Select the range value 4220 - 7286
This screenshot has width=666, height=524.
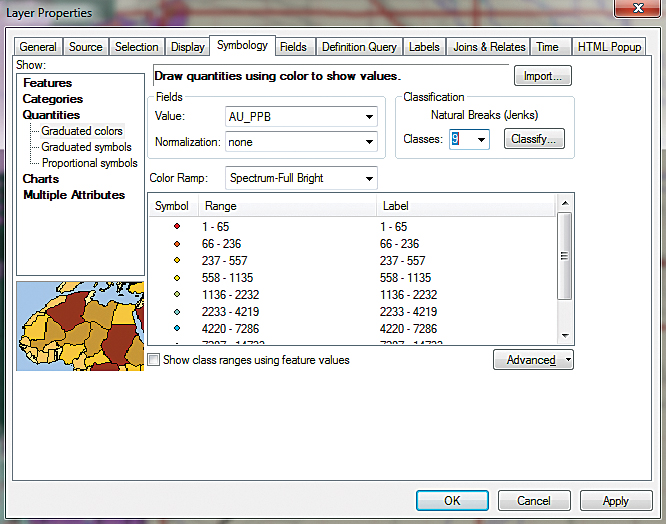click(x=231, y=329)
